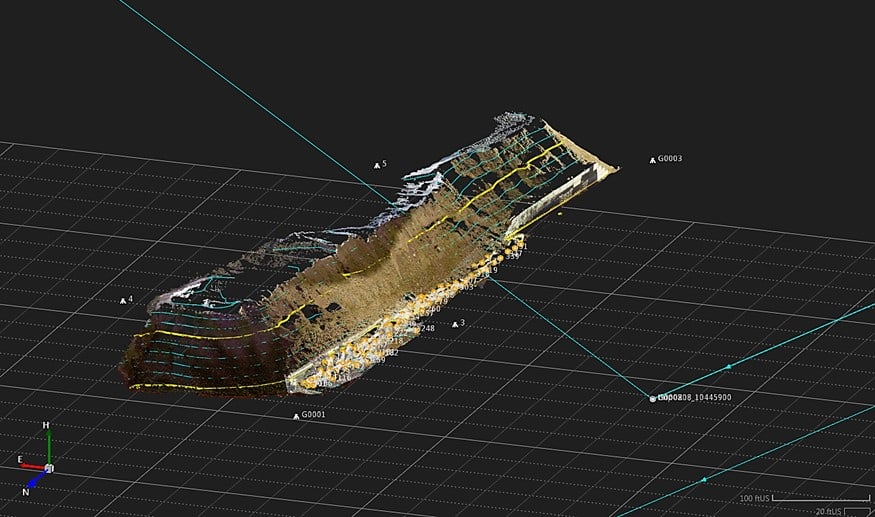
Task: Click the green H axis of gizmo
Action: 49,447
